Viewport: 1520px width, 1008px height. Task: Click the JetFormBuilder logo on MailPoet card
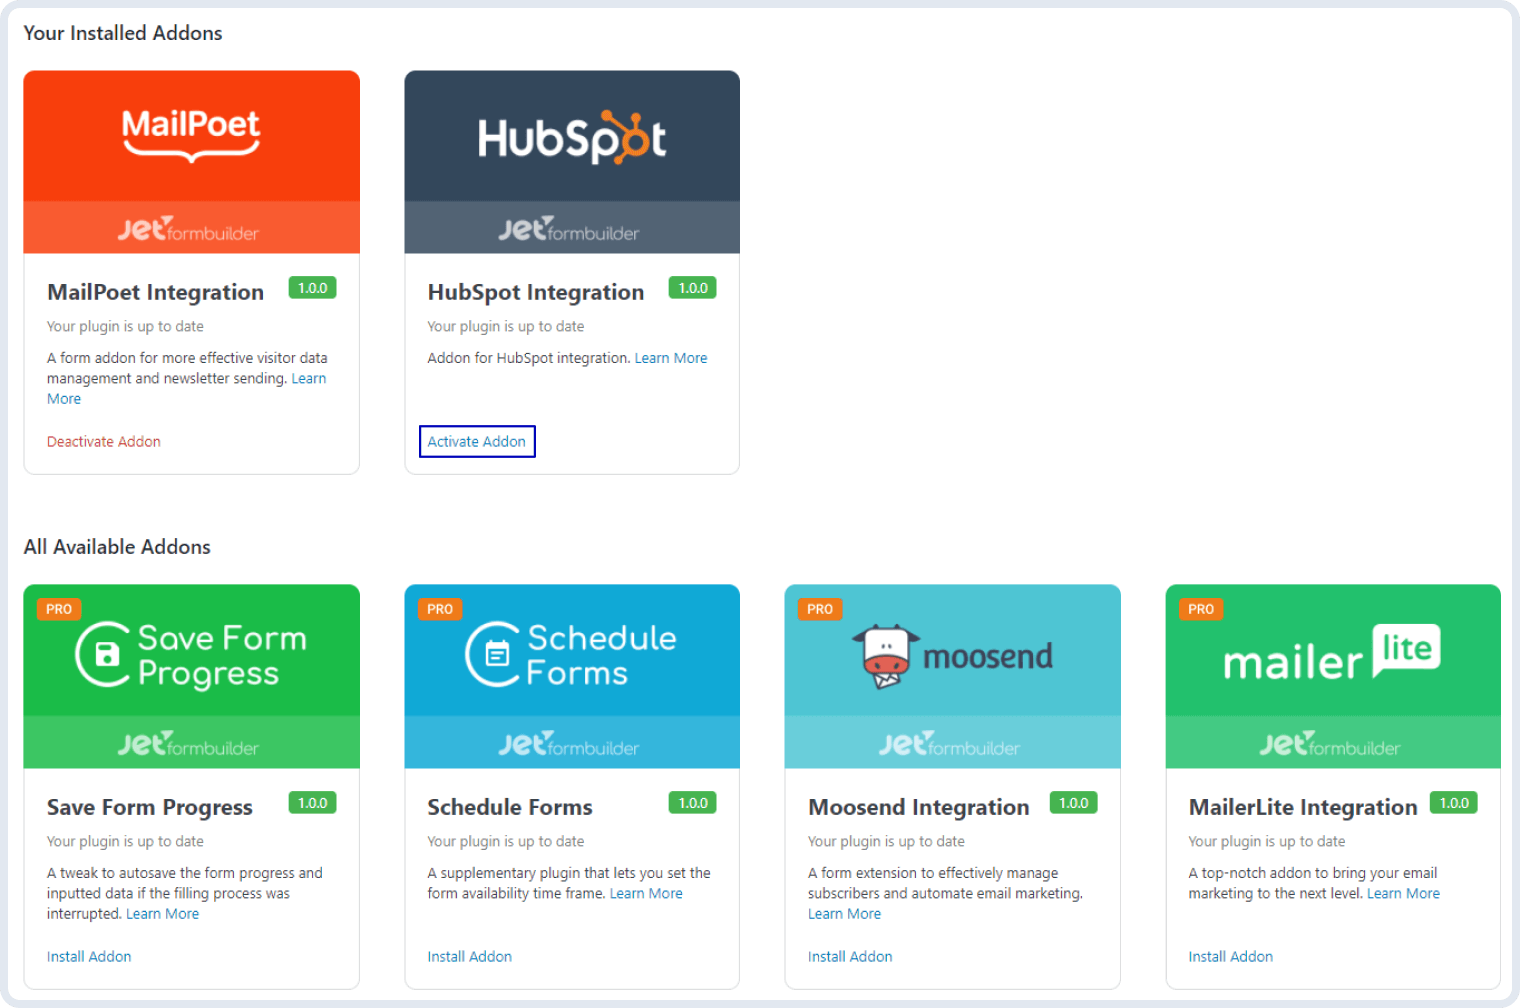(x=190, y=230)
